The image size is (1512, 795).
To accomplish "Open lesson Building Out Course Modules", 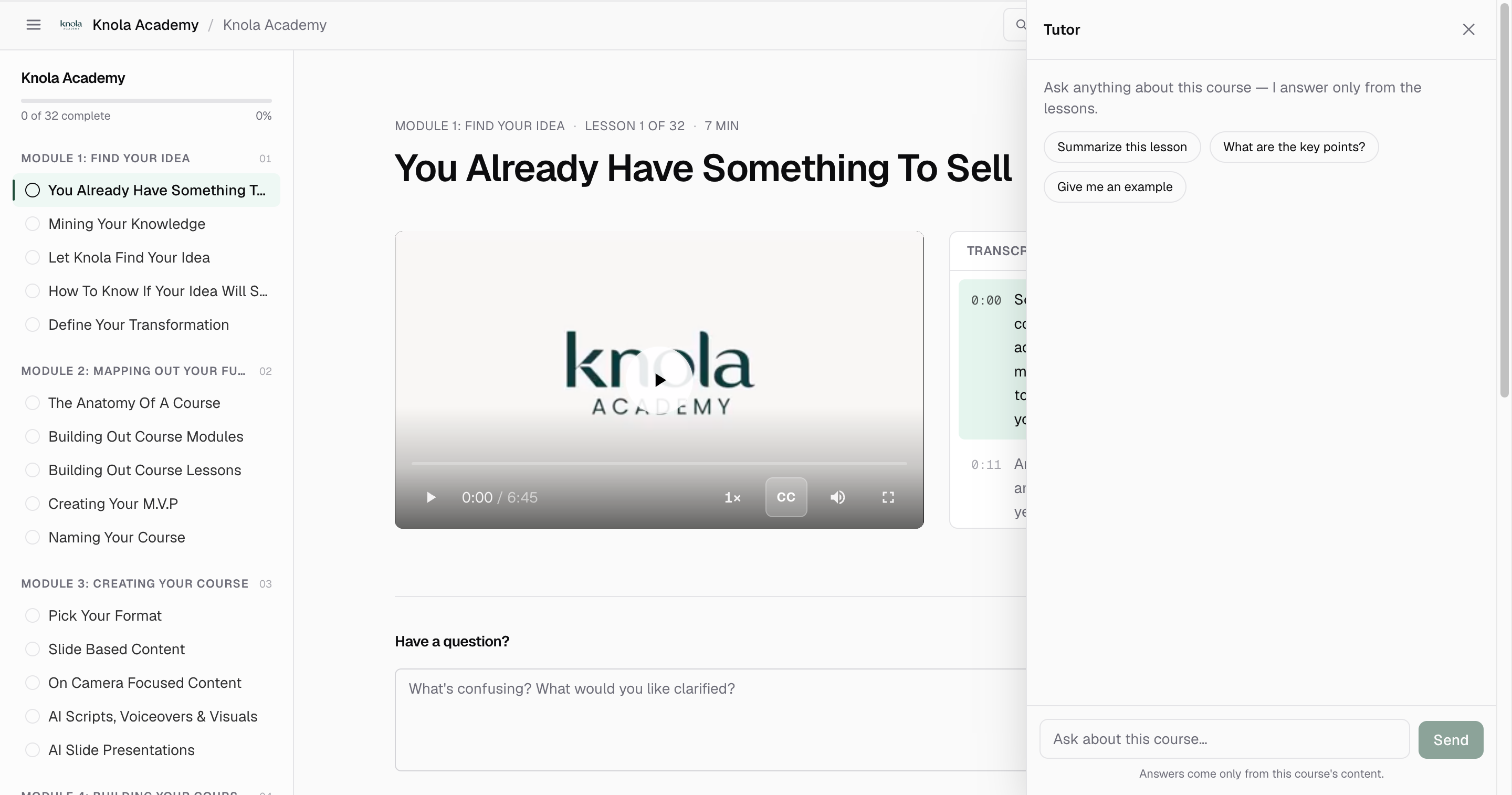I will [147, 437].
